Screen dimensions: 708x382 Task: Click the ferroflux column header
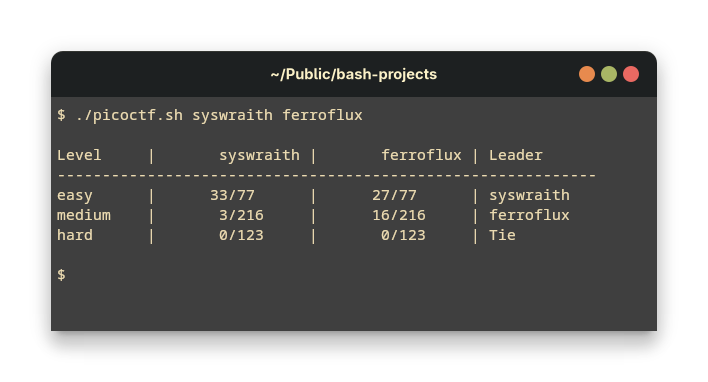(x=421, y=155)
